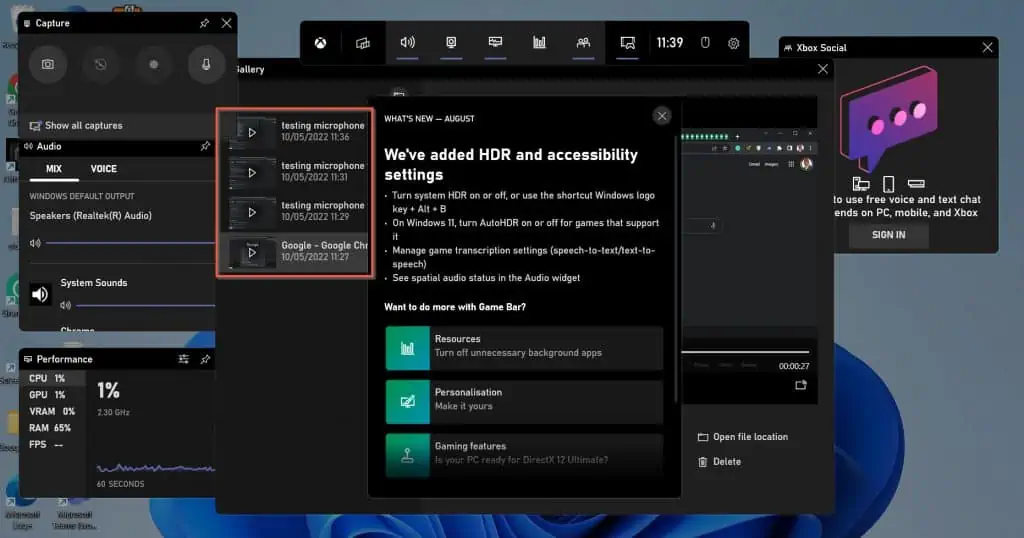Viewport: 1024px width, 538px height.
Task: Select the MIX tab in Audio
Action: [x=54, y=169]
